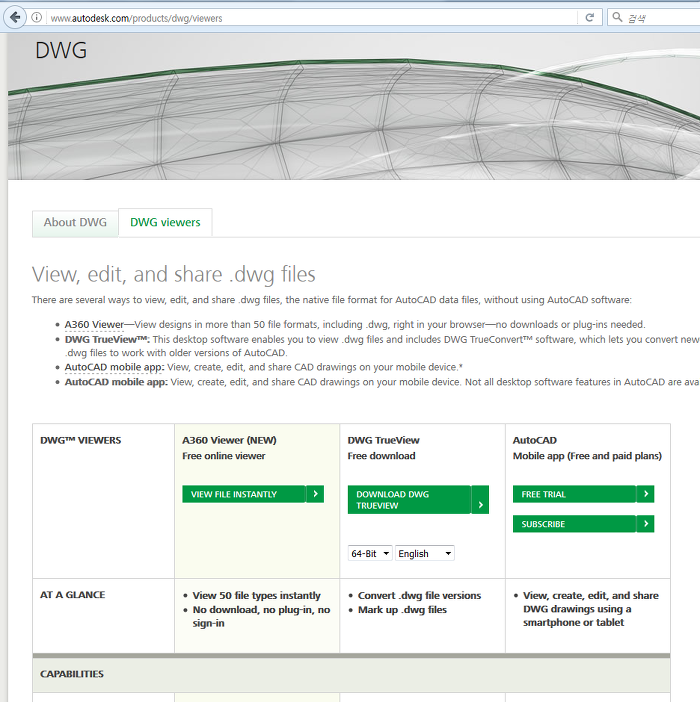Click 'Mobile app (Free and paid plans)' text

pos(587,456)
